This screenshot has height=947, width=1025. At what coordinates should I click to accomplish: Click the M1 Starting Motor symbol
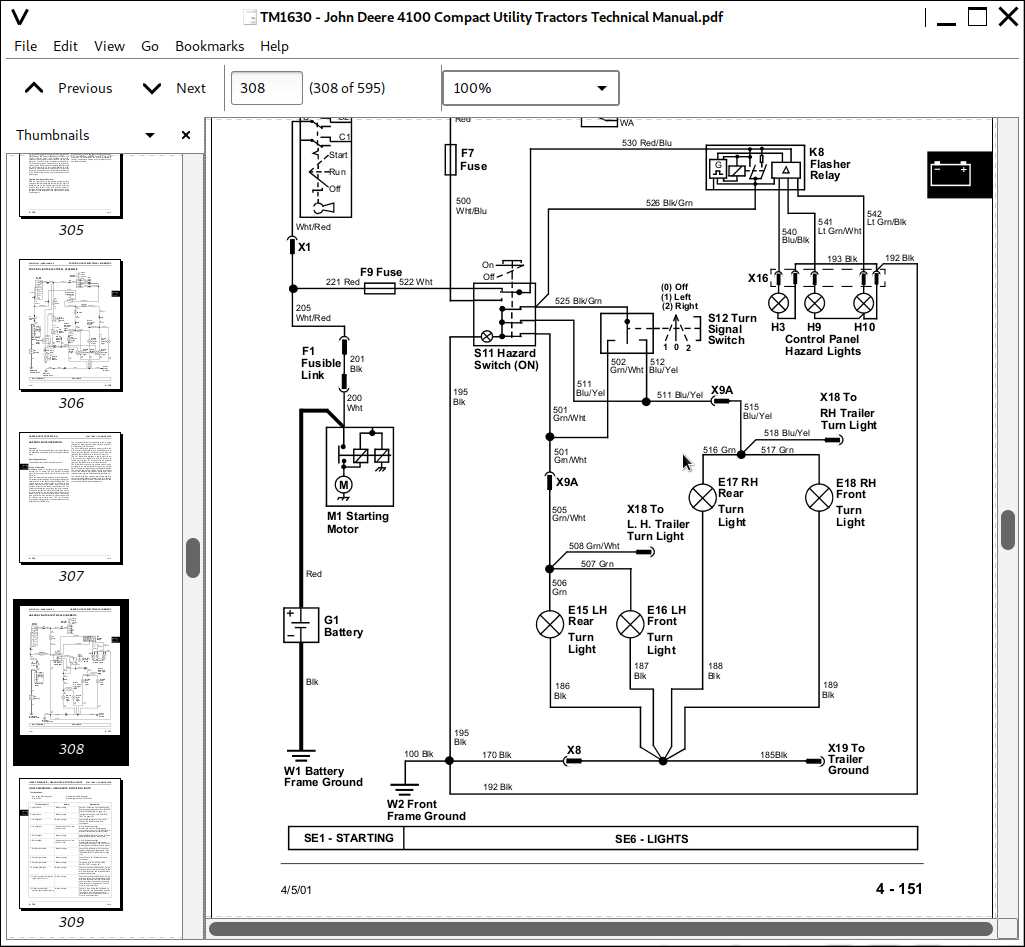(x=360, y=466)
